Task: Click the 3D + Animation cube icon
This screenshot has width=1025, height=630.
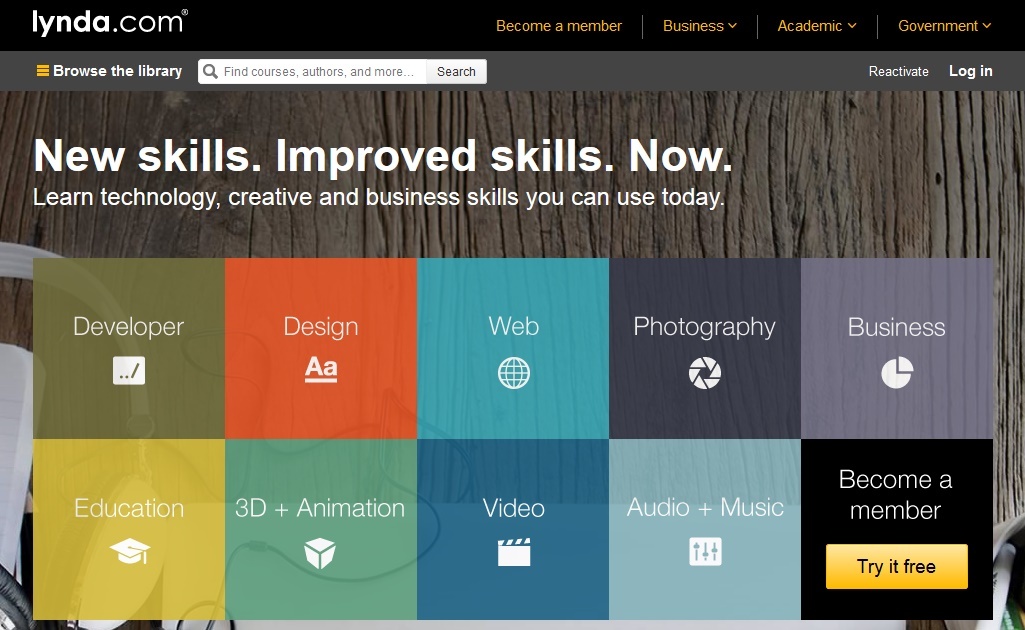Action: tap(320, 554)
